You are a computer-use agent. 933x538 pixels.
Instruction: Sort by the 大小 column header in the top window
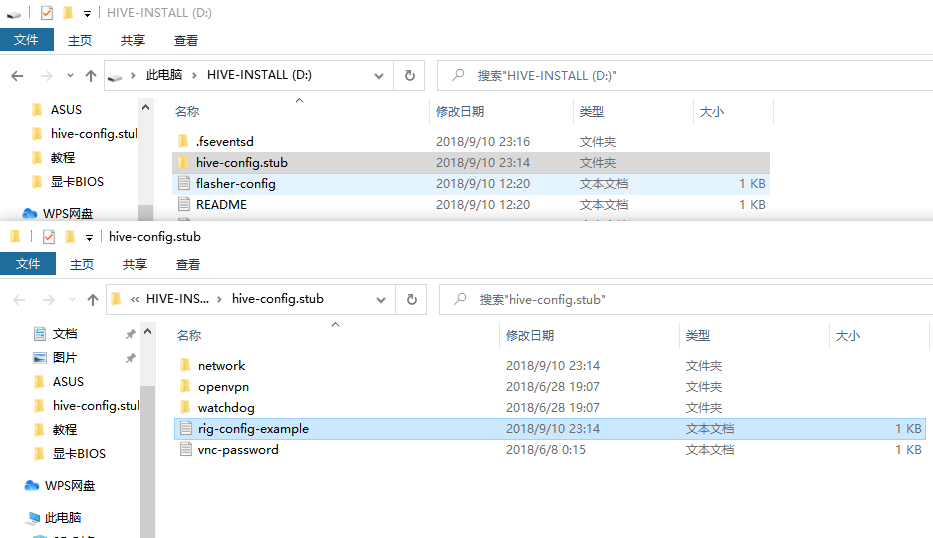coord(711,112)
